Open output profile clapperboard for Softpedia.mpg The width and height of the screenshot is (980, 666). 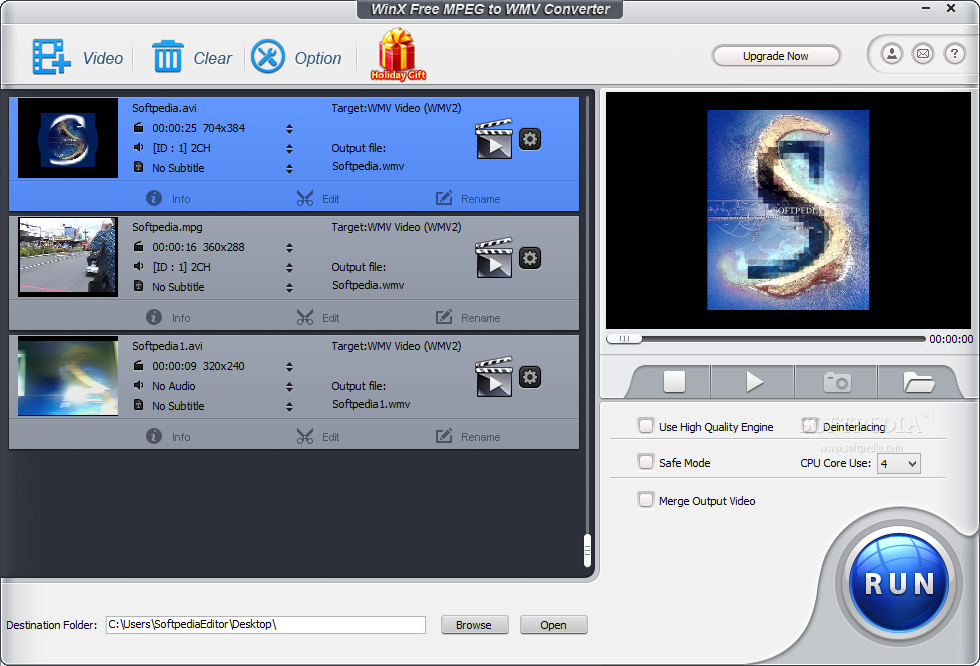point(494,257)
